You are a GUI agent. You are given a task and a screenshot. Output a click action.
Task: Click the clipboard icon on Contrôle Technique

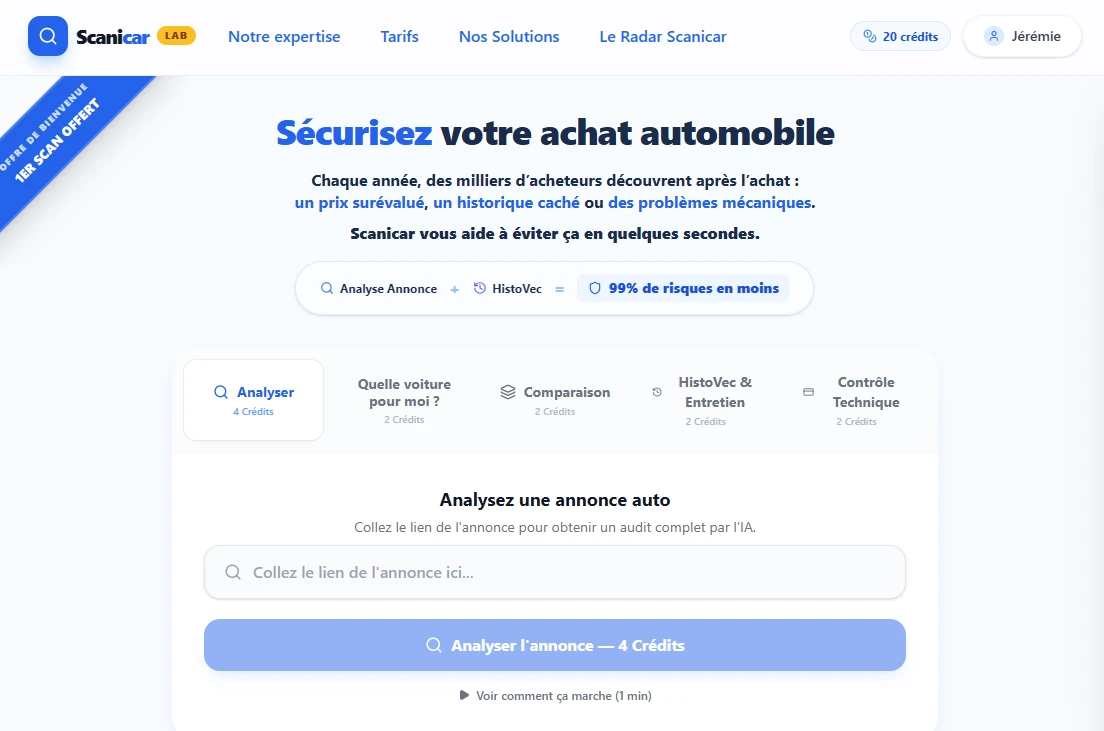pyautogui.click(x=808, y=392)
